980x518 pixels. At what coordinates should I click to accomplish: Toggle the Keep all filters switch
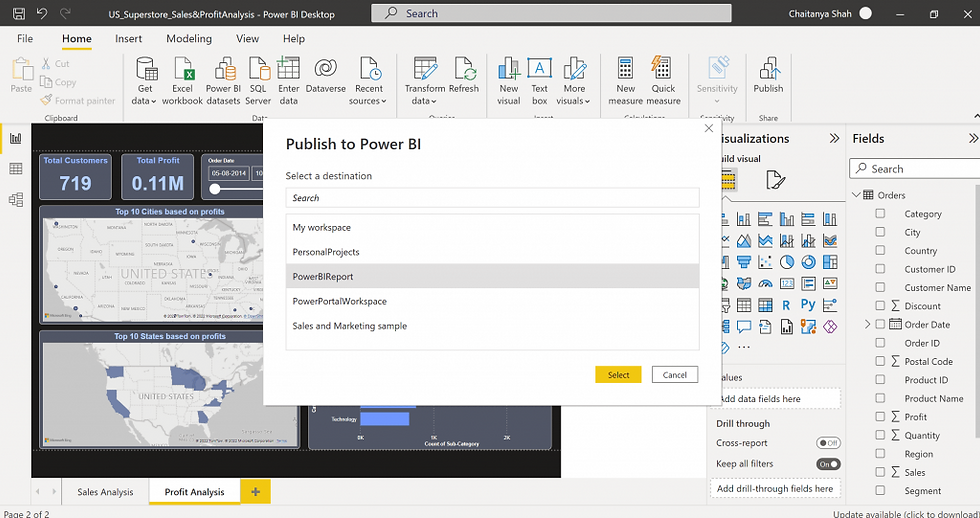[x=828, y=464]
